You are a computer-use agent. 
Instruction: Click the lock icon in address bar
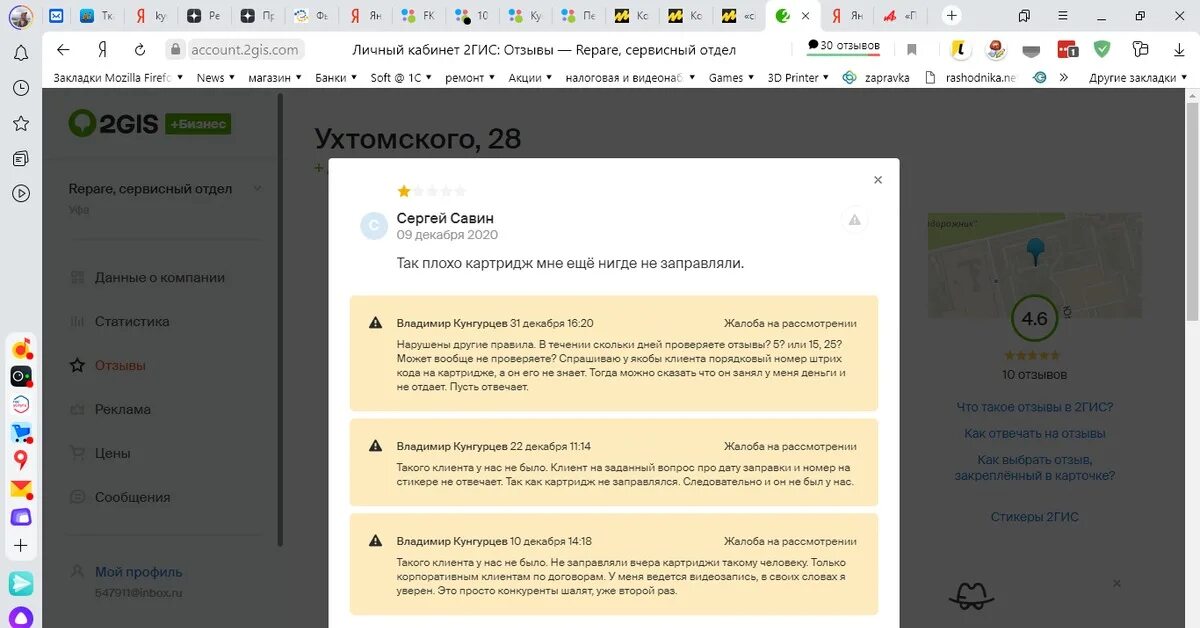(x=176, y=50)
